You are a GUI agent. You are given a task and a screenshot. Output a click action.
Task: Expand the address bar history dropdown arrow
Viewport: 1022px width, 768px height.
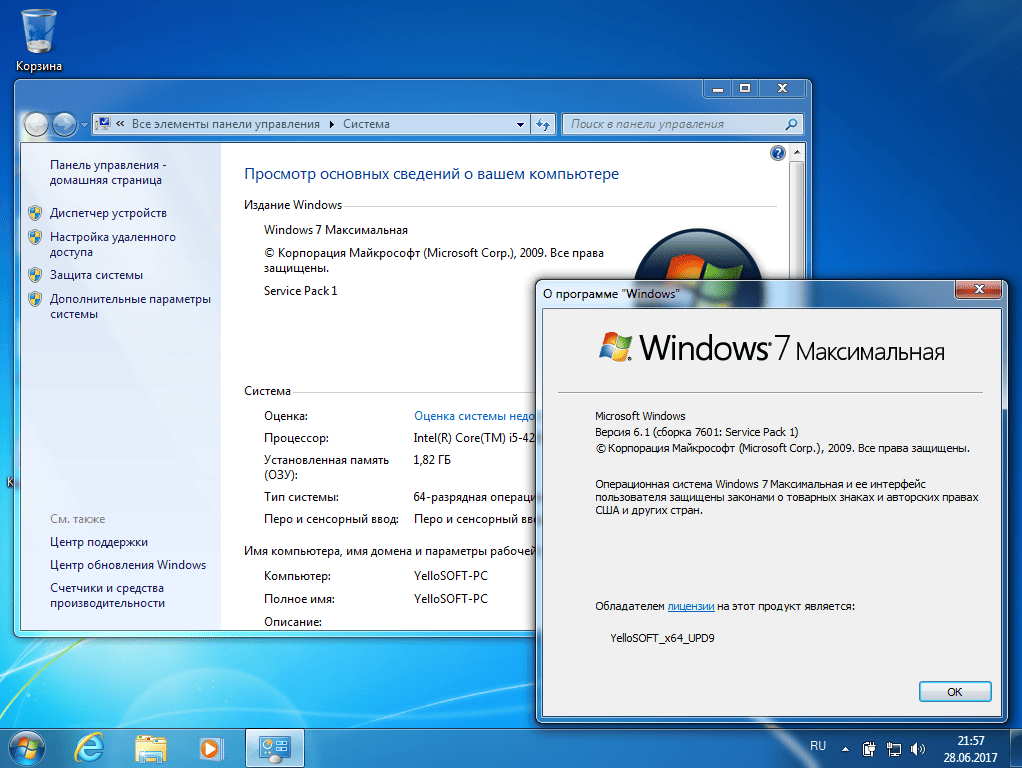point(520,125)
